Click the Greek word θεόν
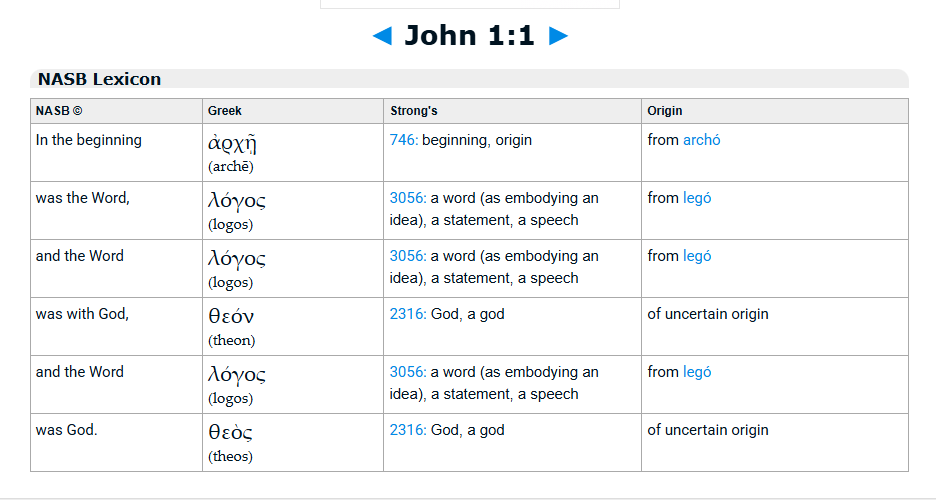This screenshot has width=936, height=500. pyautogui.click(x=231, y=317)
